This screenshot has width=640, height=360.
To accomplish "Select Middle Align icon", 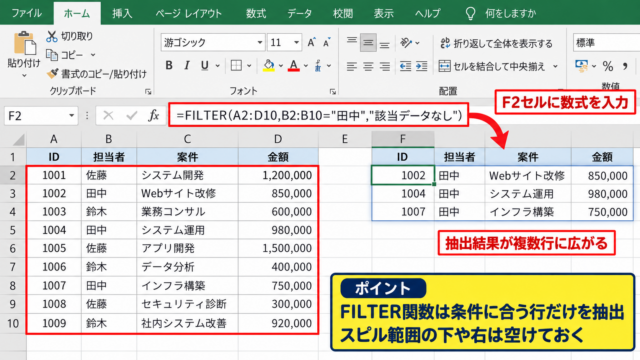I will click(368, 42).
